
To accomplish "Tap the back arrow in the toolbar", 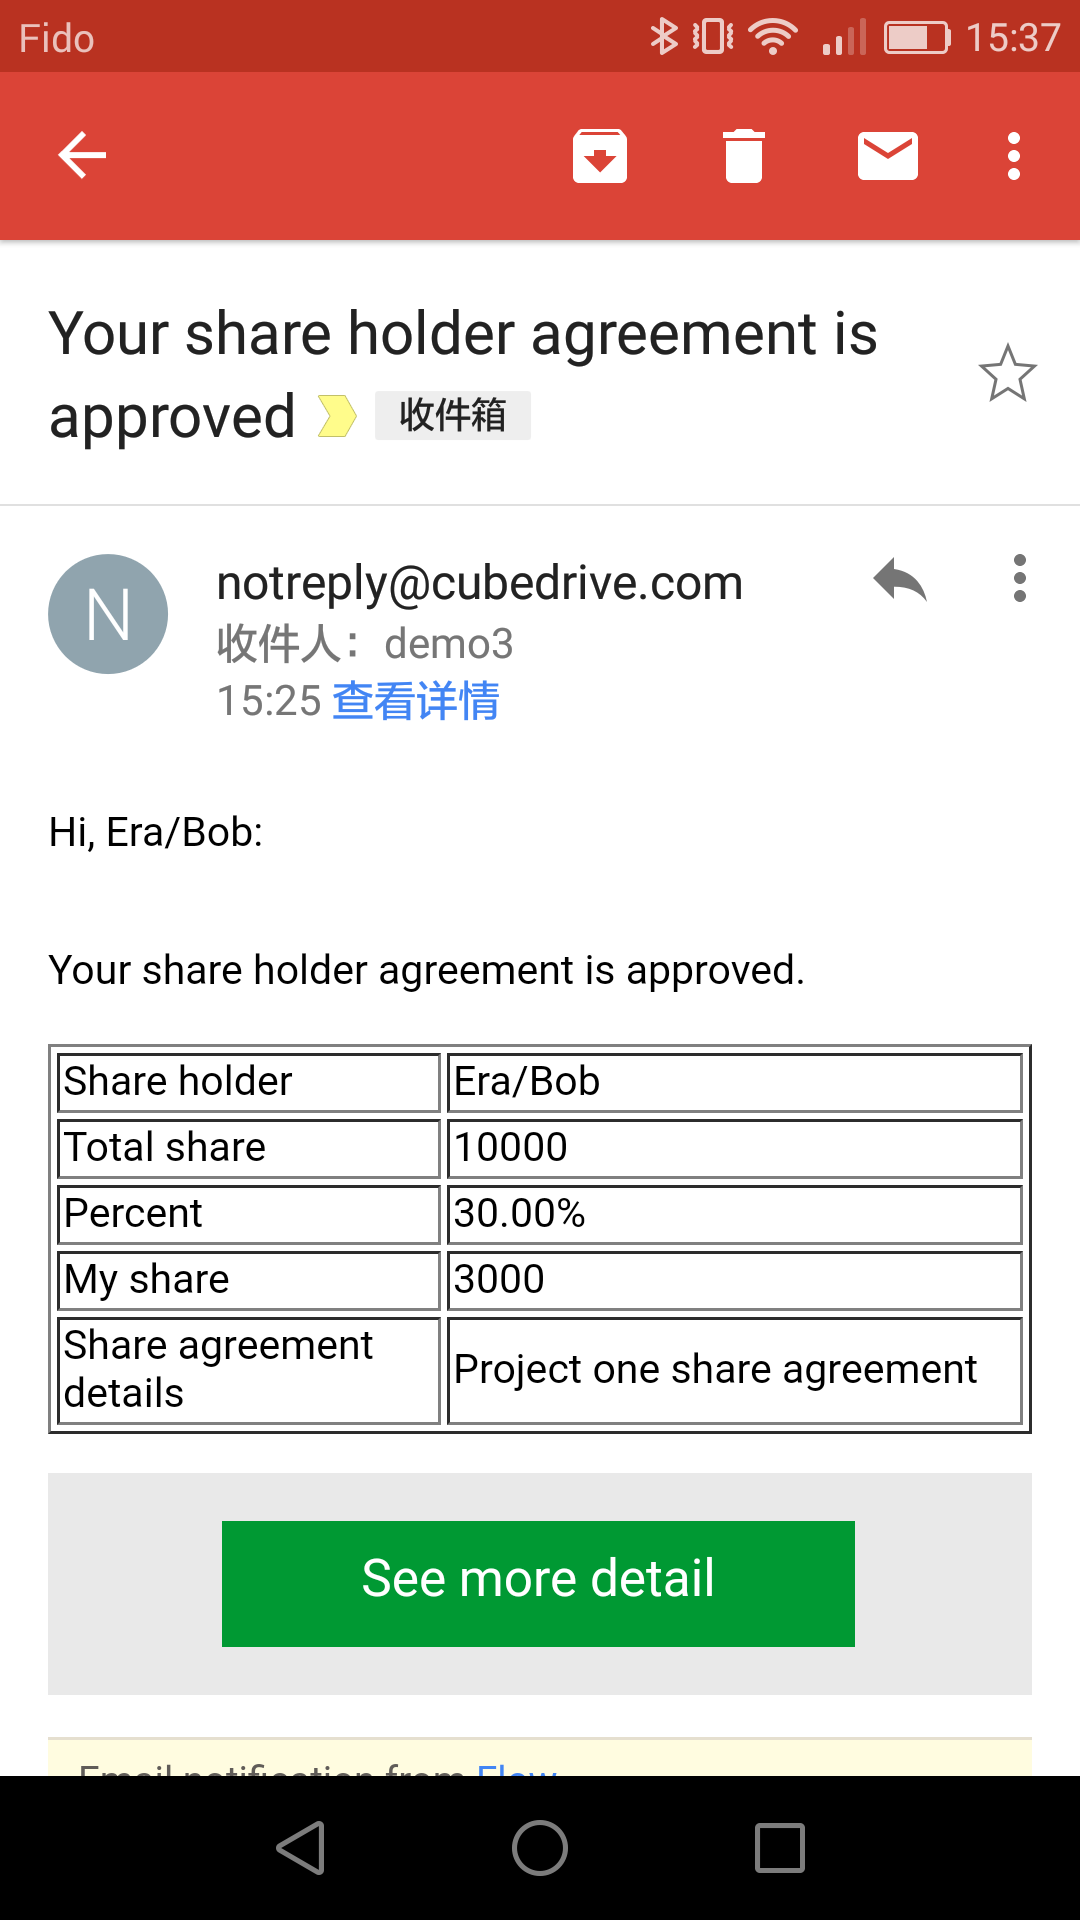I will (x=82, y=156).
